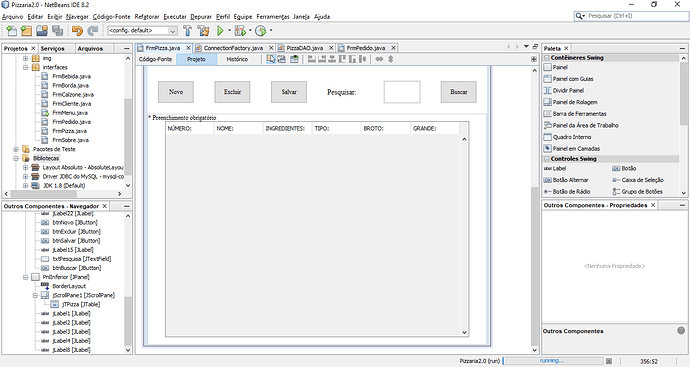
Task: Select the Preview Design icon in editor toolbar
Action: (294, 59)
